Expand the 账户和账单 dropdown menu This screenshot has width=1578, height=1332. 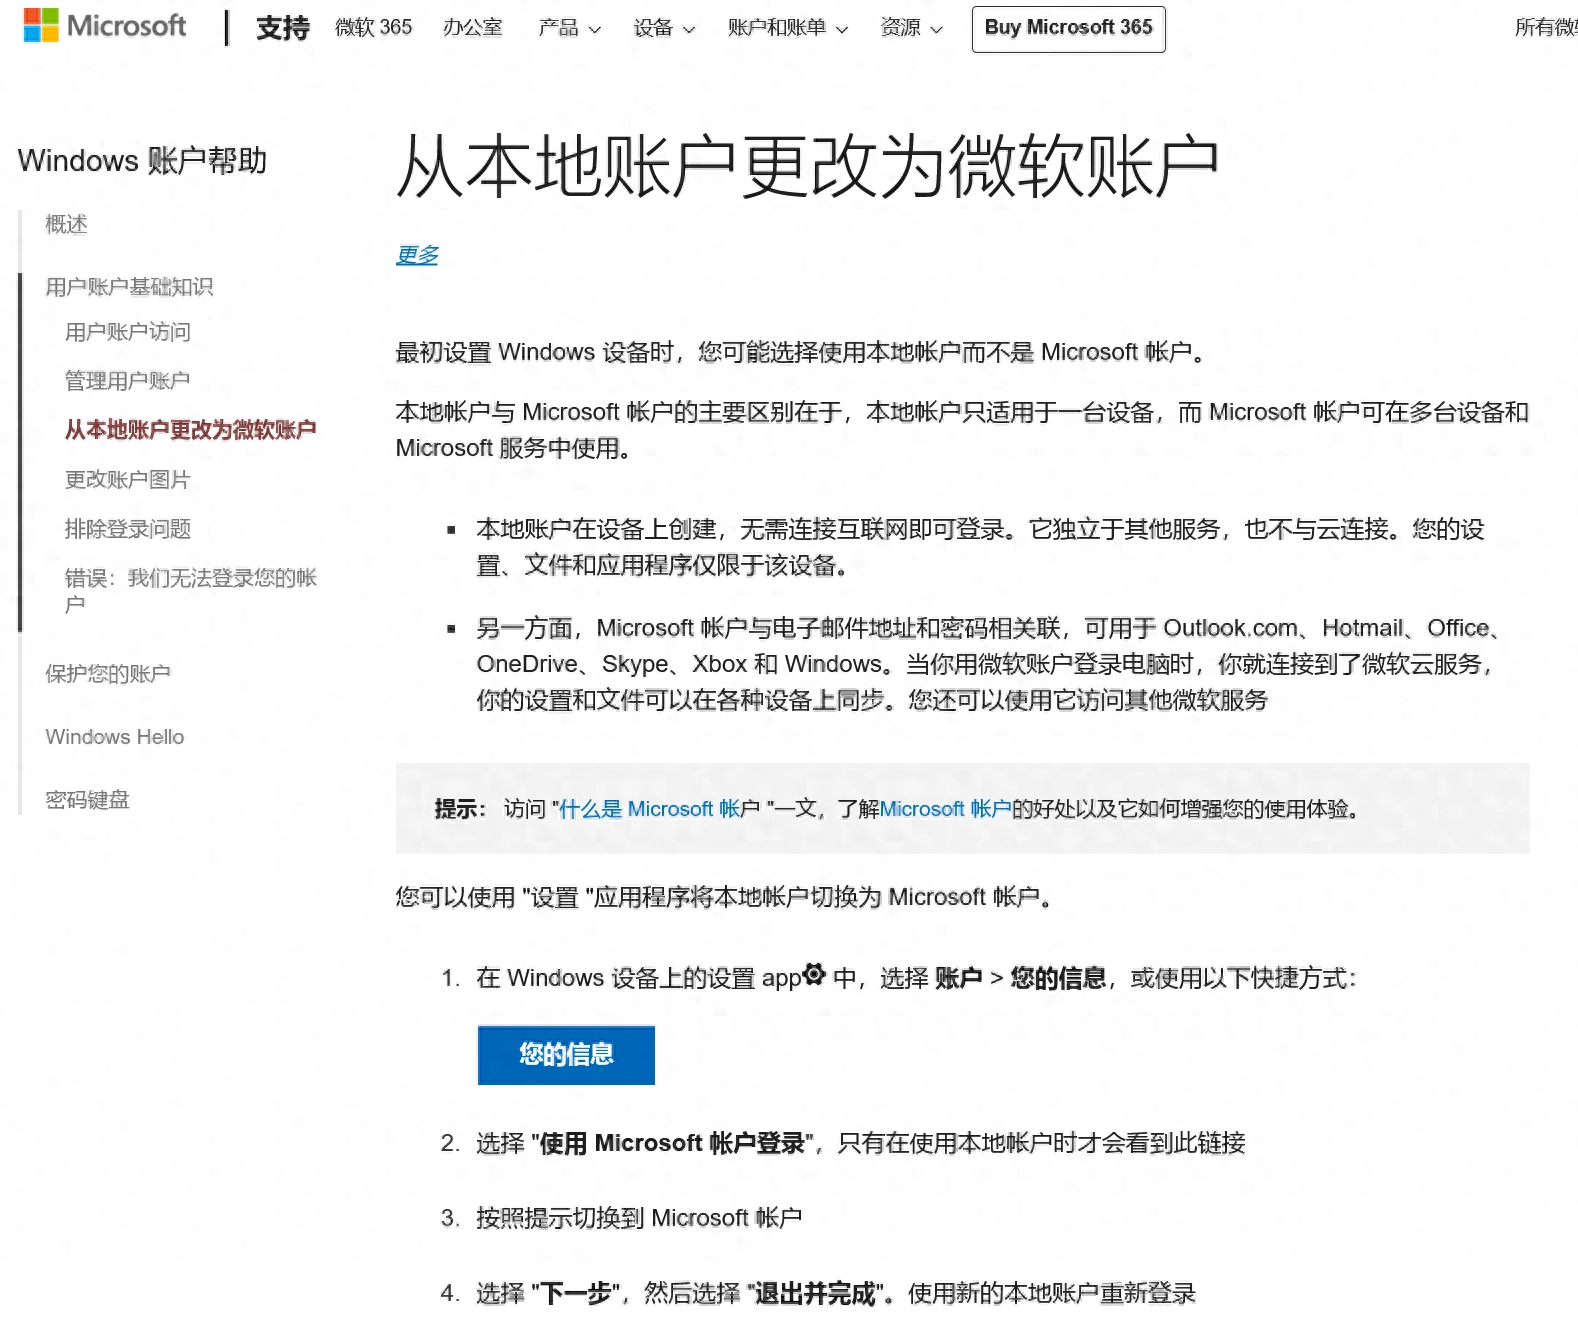(788, 28)
